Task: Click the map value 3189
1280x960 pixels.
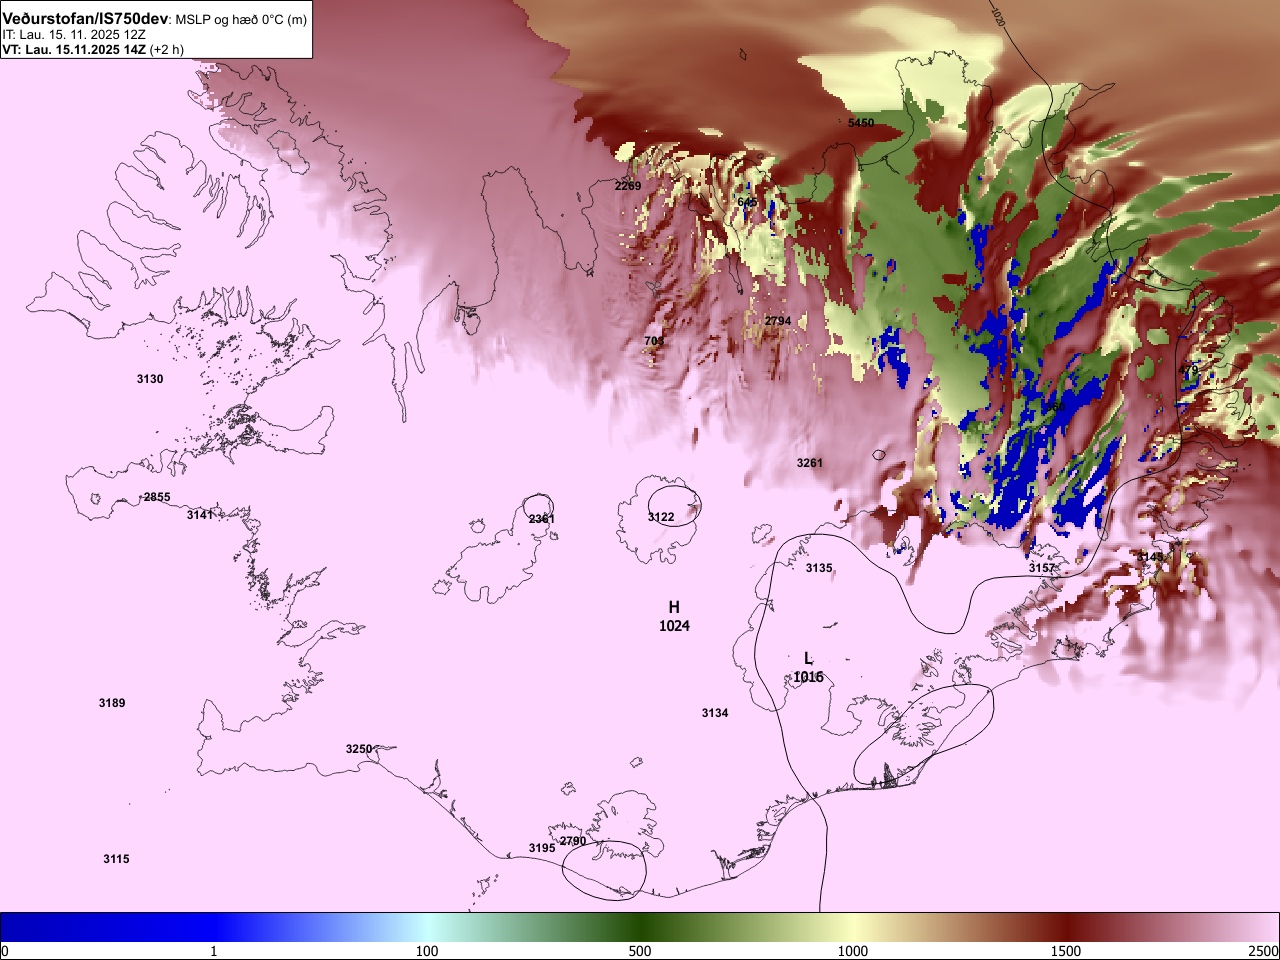Action: tap(112, 703)
